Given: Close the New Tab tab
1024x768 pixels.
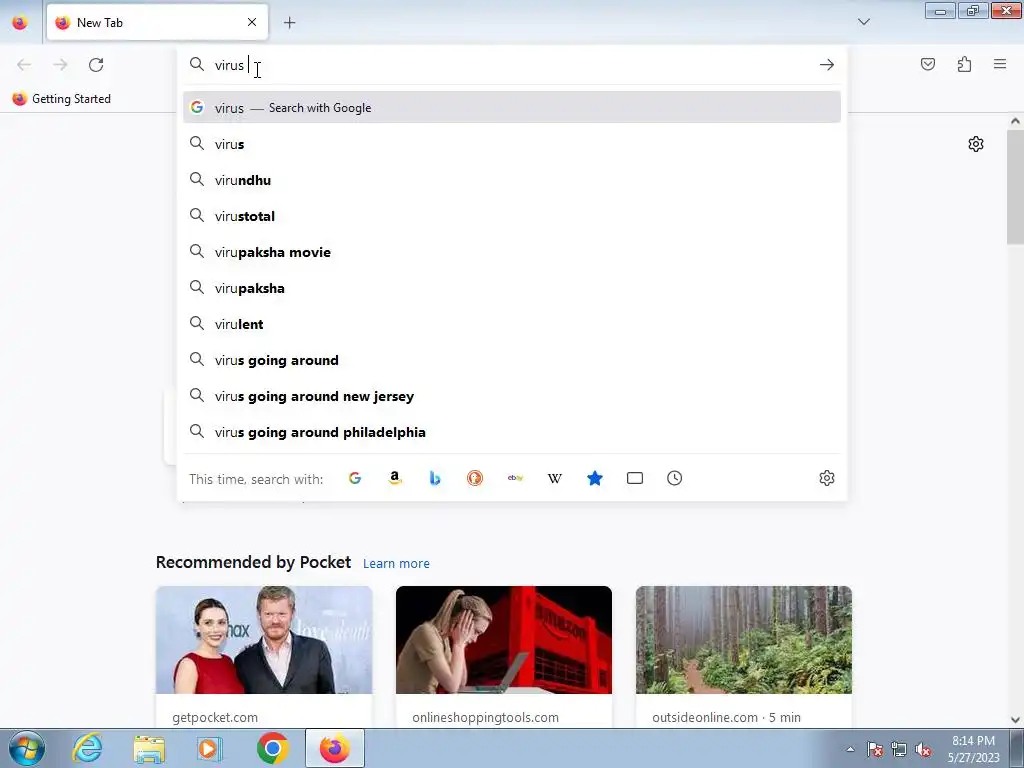Looking at the screenshot, I should click(252, 22).
